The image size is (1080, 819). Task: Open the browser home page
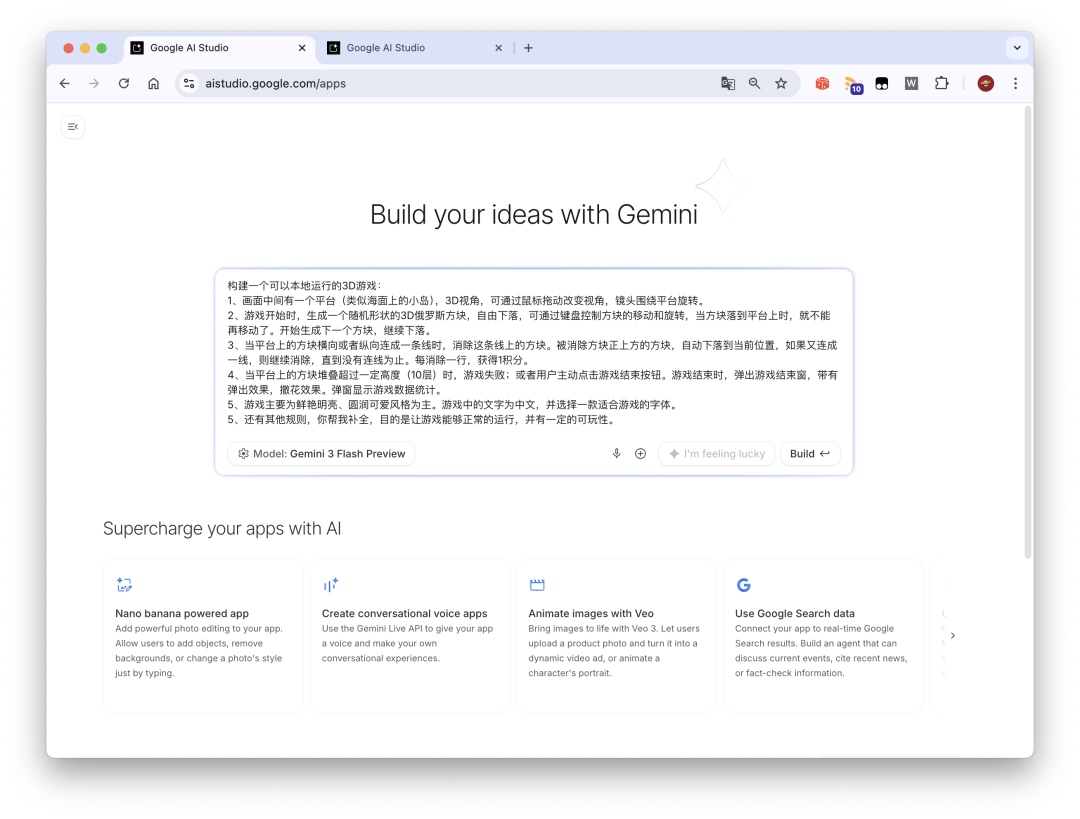(154, 83)
